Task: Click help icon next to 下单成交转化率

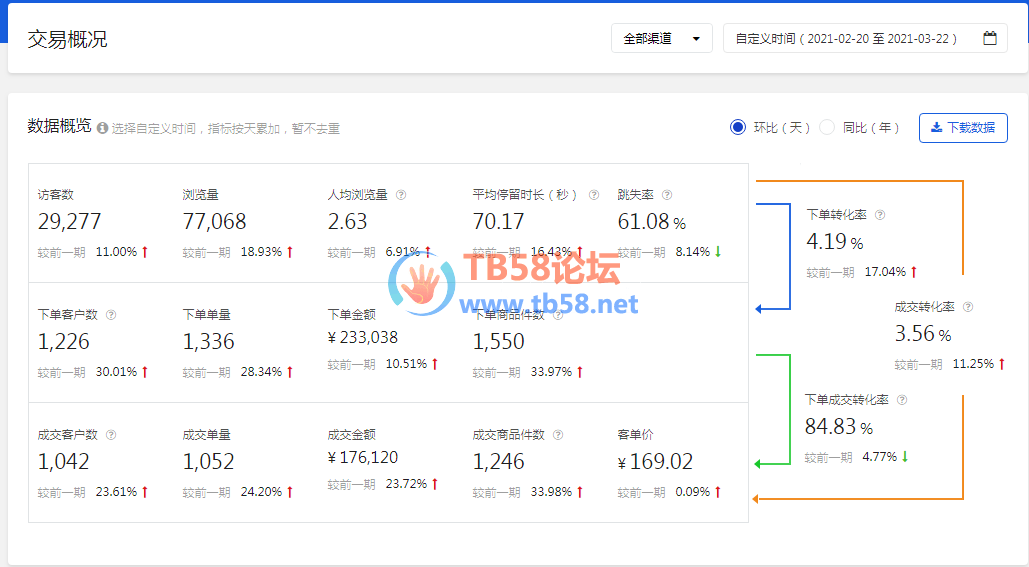Action: [902, 400]
